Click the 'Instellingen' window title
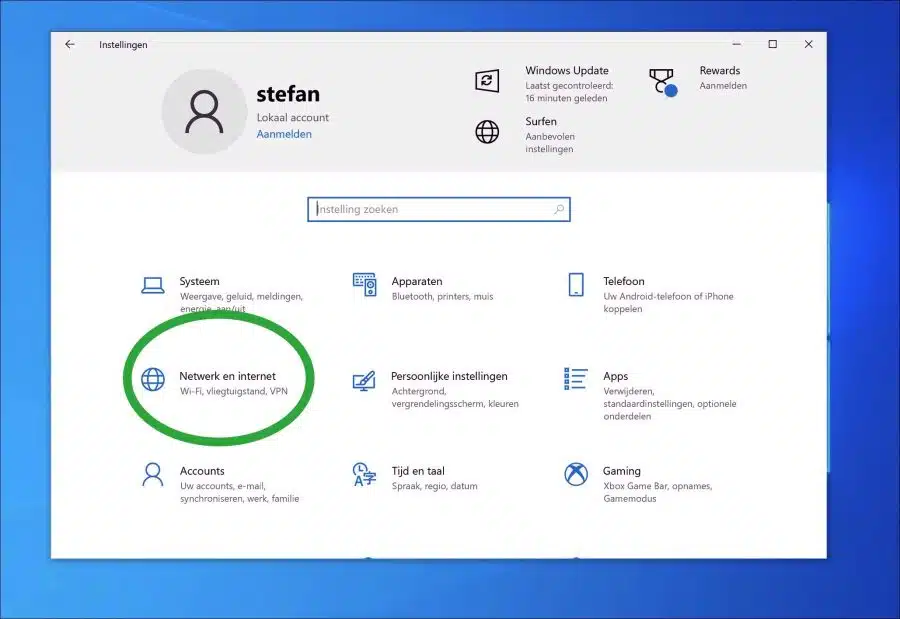 click(x=123, y=45)
